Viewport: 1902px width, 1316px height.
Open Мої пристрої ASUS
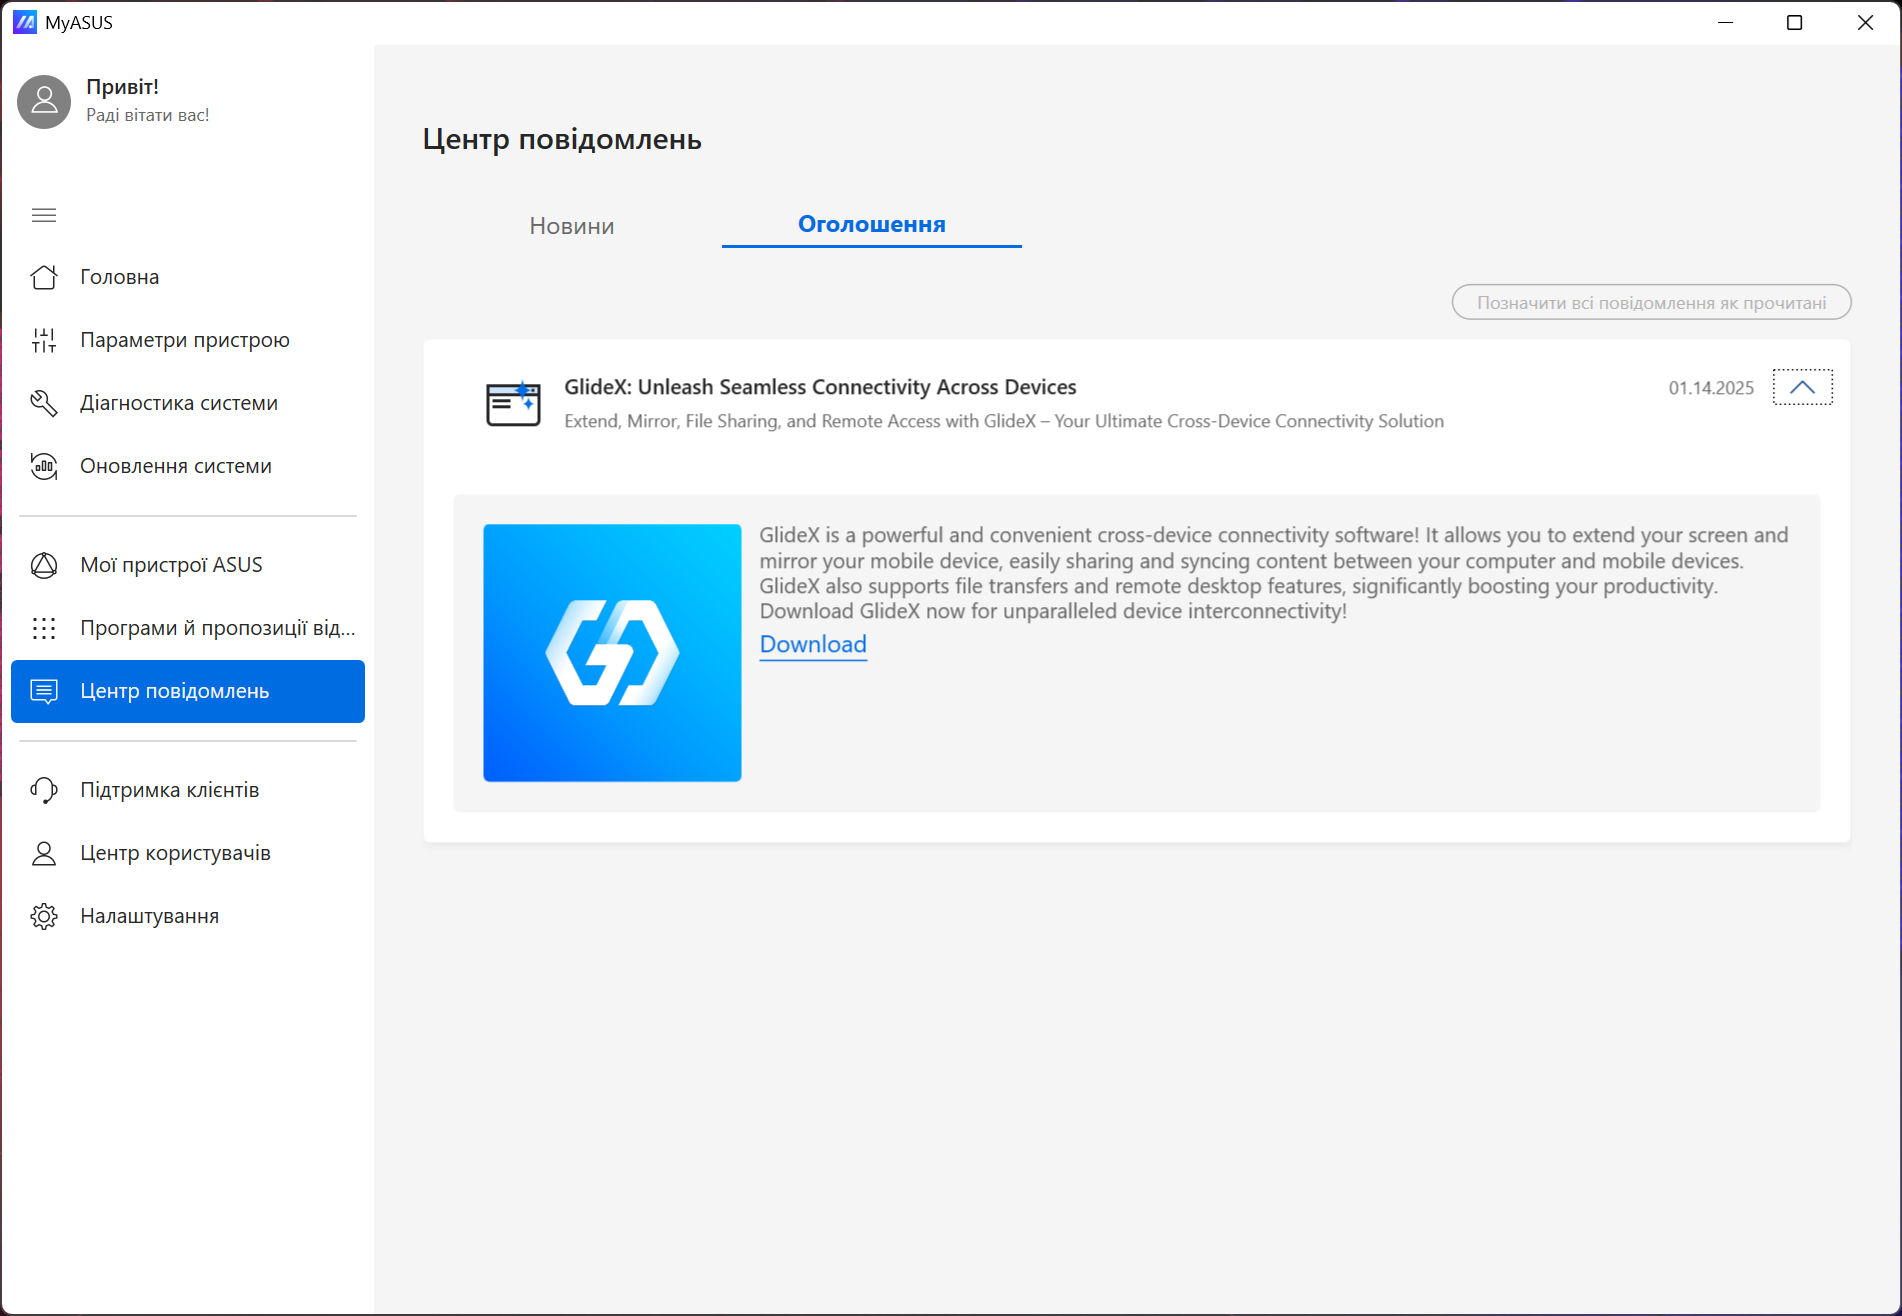[x=188, y=565]
